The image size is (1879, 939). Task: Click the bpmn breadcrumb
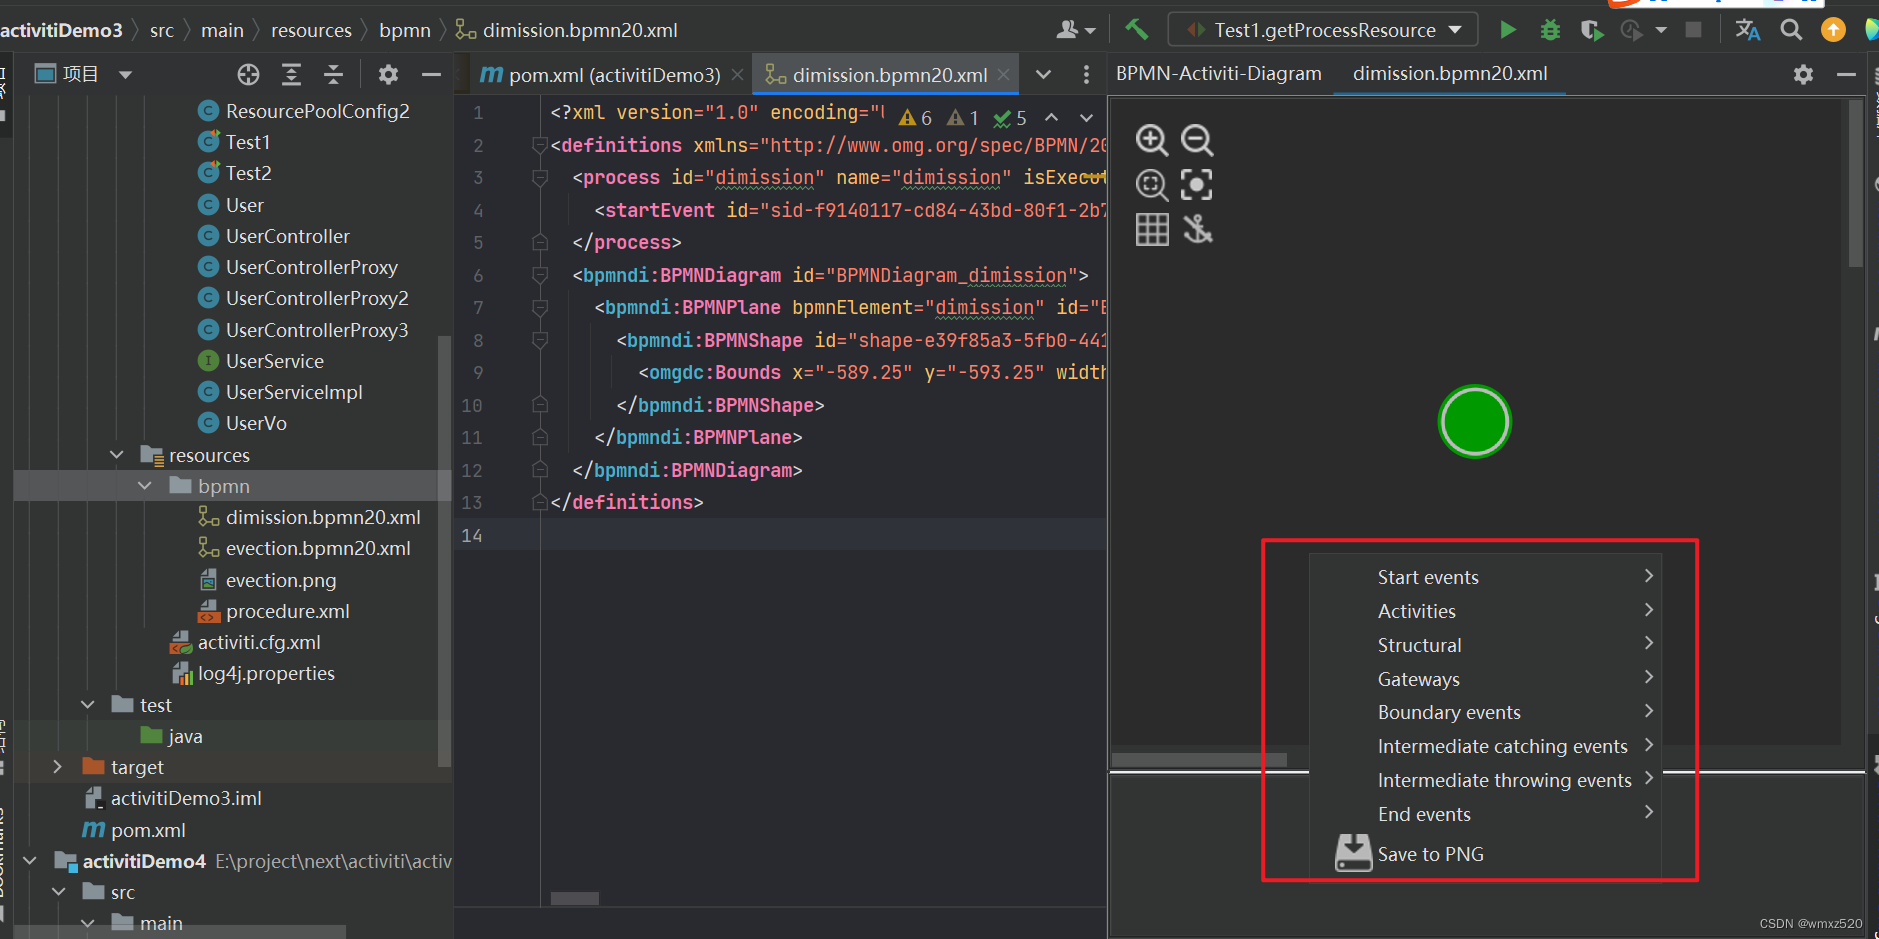tap(405, 30)
